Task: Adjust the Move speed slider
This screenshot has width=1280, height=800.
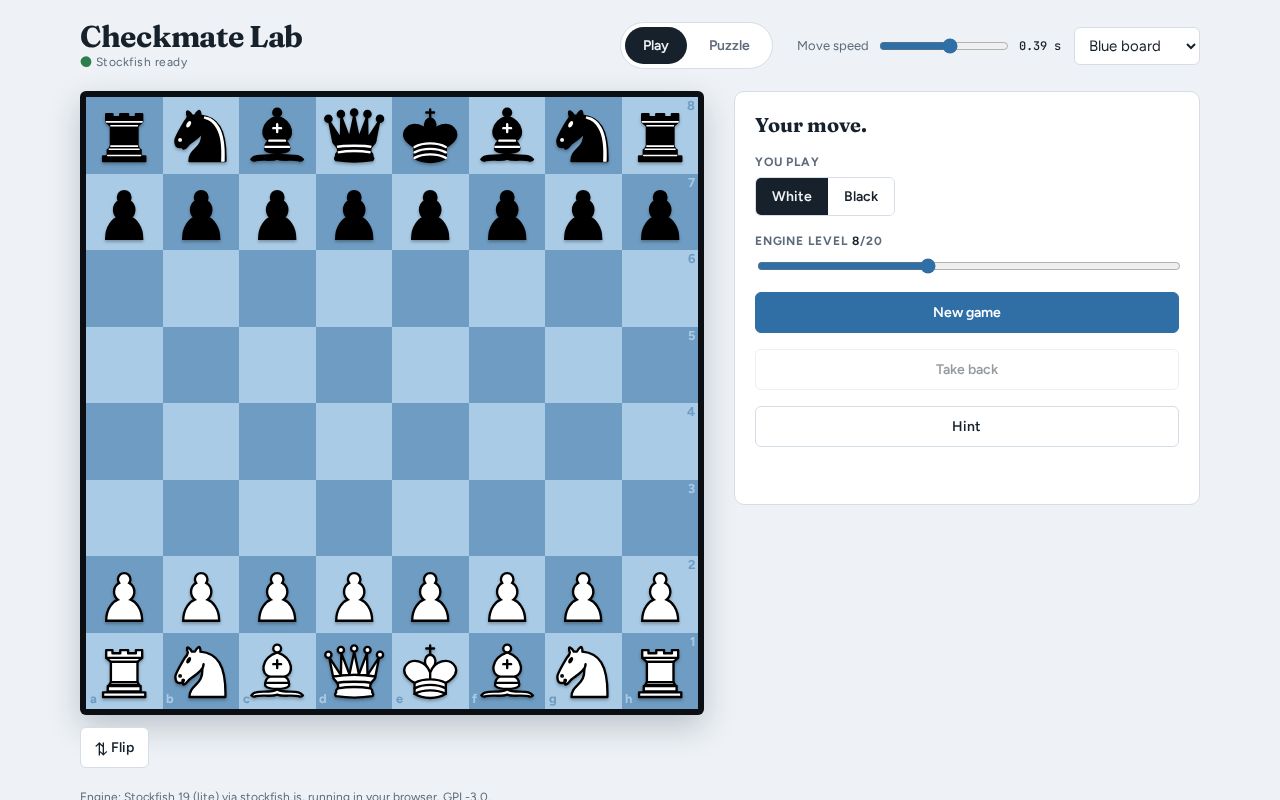Action: (x=944, y=46)
